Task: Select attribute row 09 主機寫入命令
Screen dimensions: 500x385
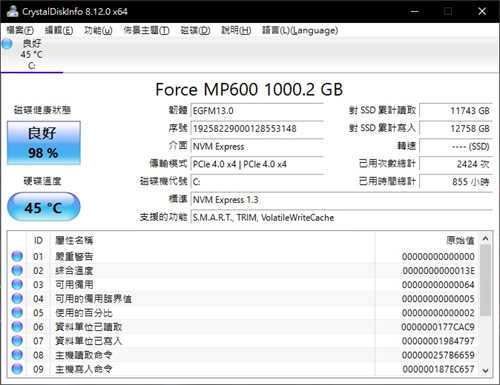Action: pyautogui.click(x=244, y=369)
